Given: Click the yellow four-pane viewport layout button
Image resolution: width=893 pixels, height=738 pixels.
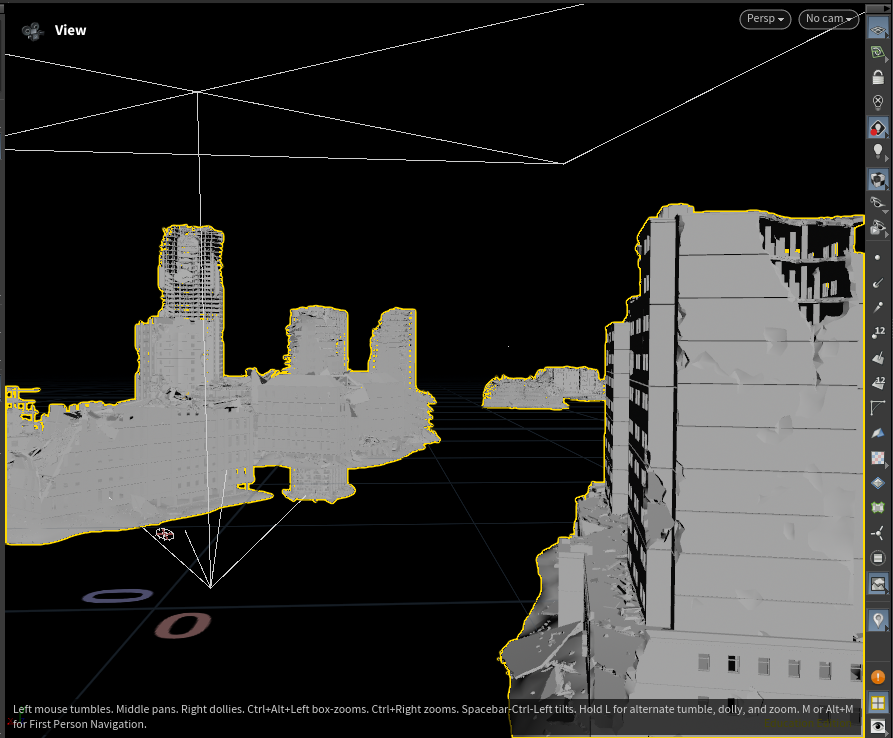Looking at the screenshot, I should [878, 703].
